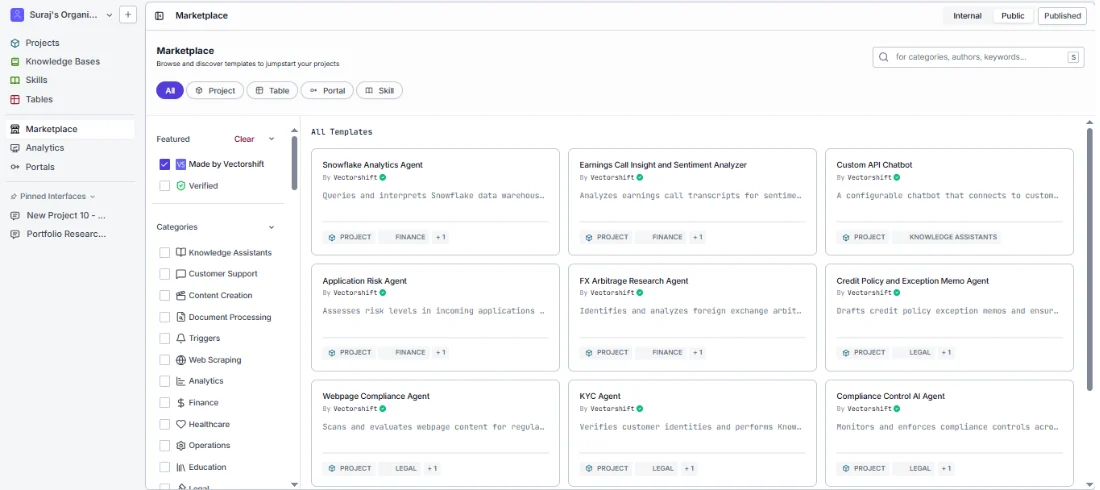
Task: Uncheck the Made by Vectorshift checkbox
Action: (165, 164)
